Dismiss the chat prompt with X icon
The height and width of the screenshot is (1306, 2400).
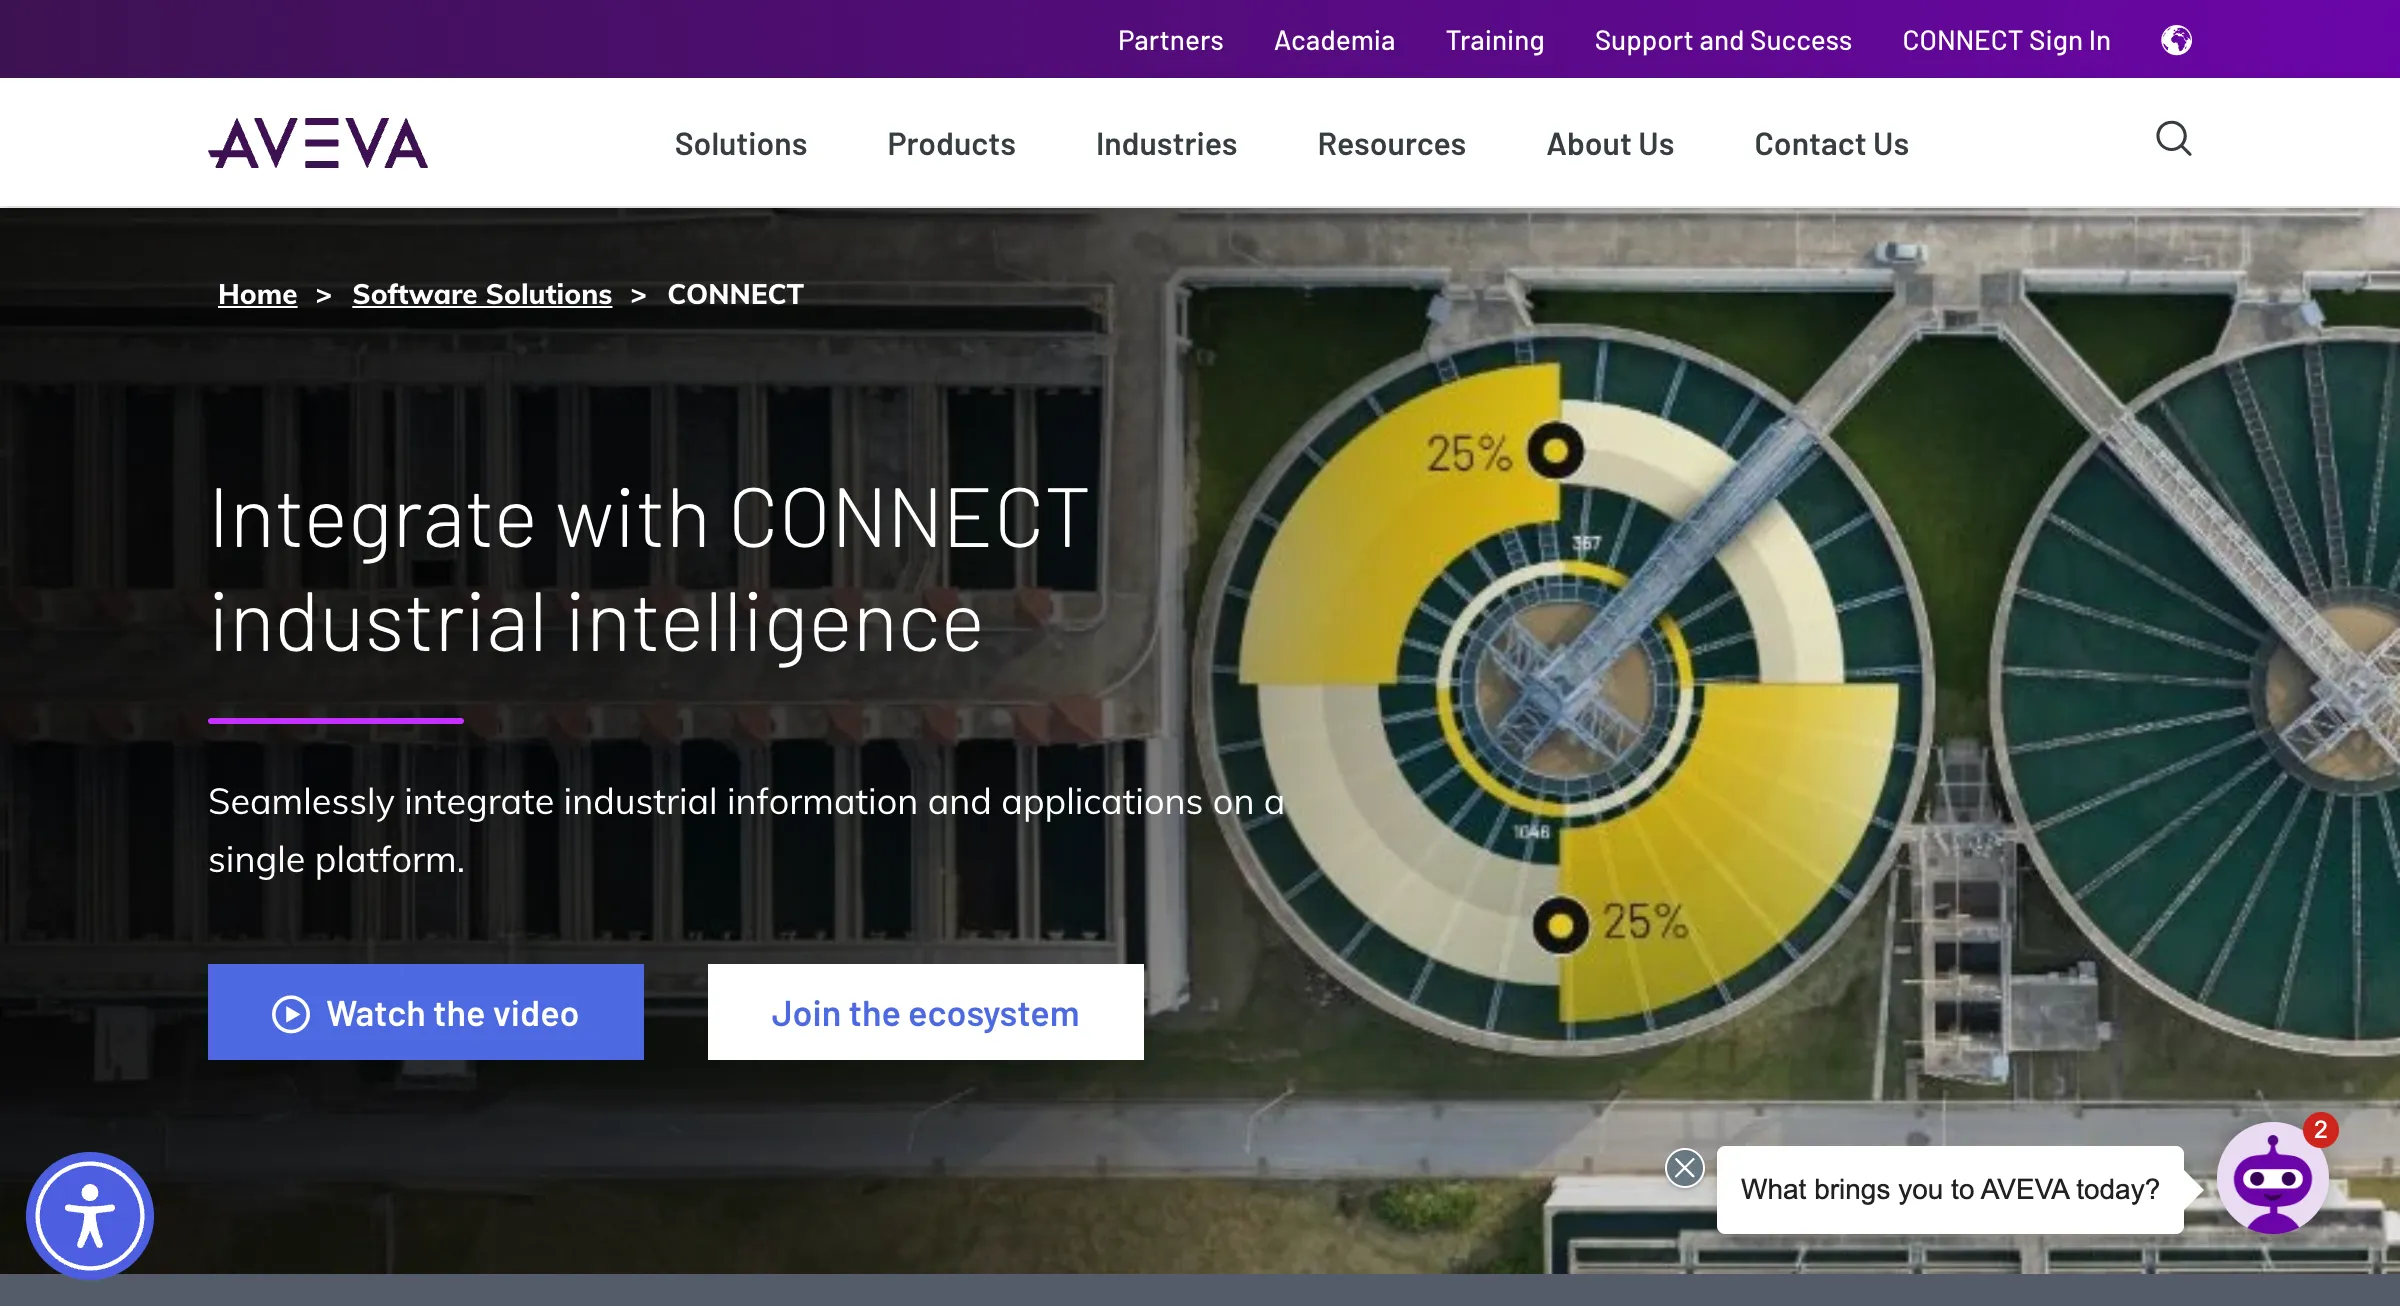click(x=1685, y=1167)
